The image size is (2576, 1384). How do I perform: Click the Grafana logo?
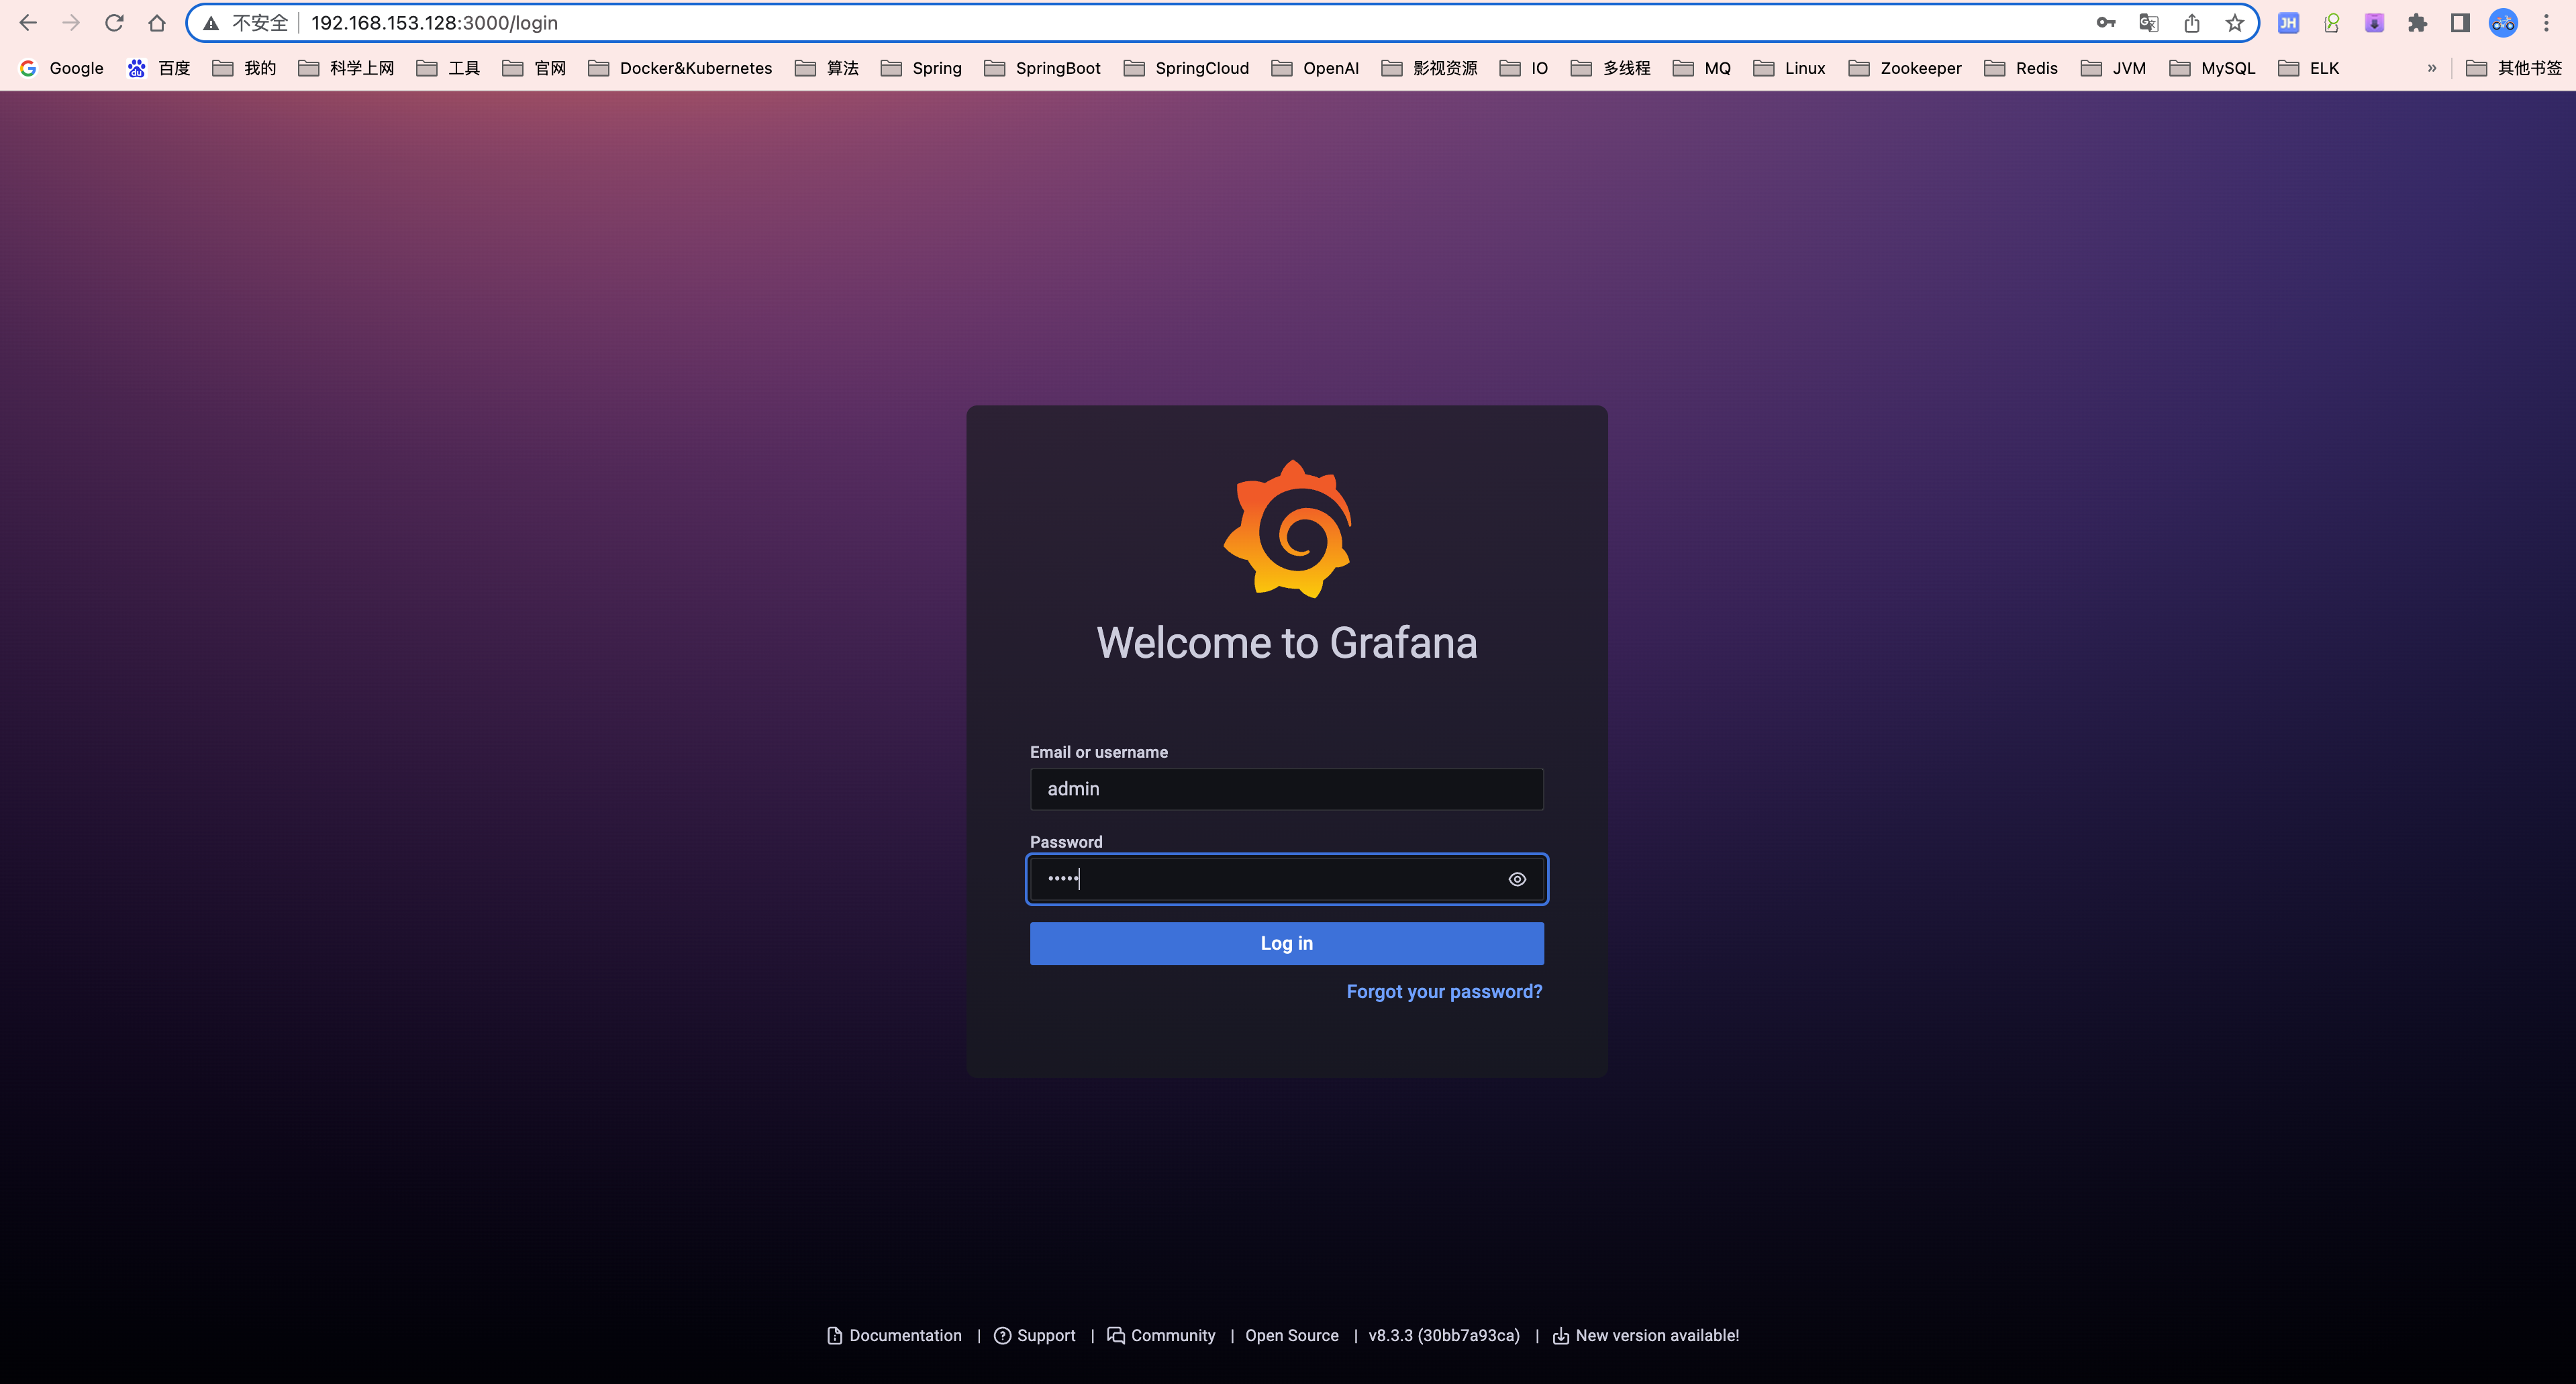(1287, 529)
